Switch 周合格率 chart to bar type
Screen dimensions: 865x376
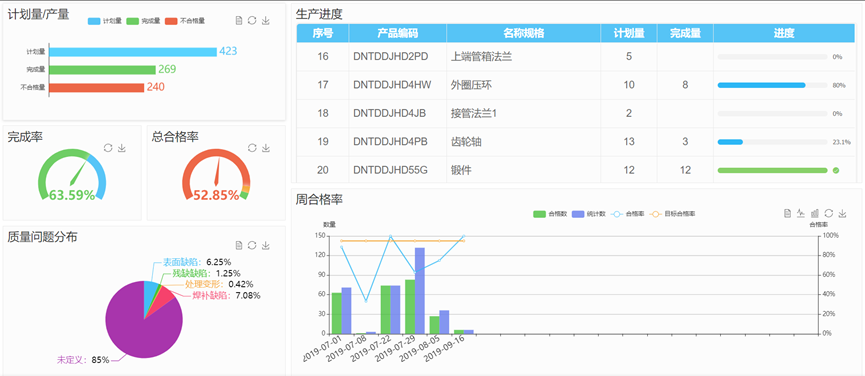815,213
